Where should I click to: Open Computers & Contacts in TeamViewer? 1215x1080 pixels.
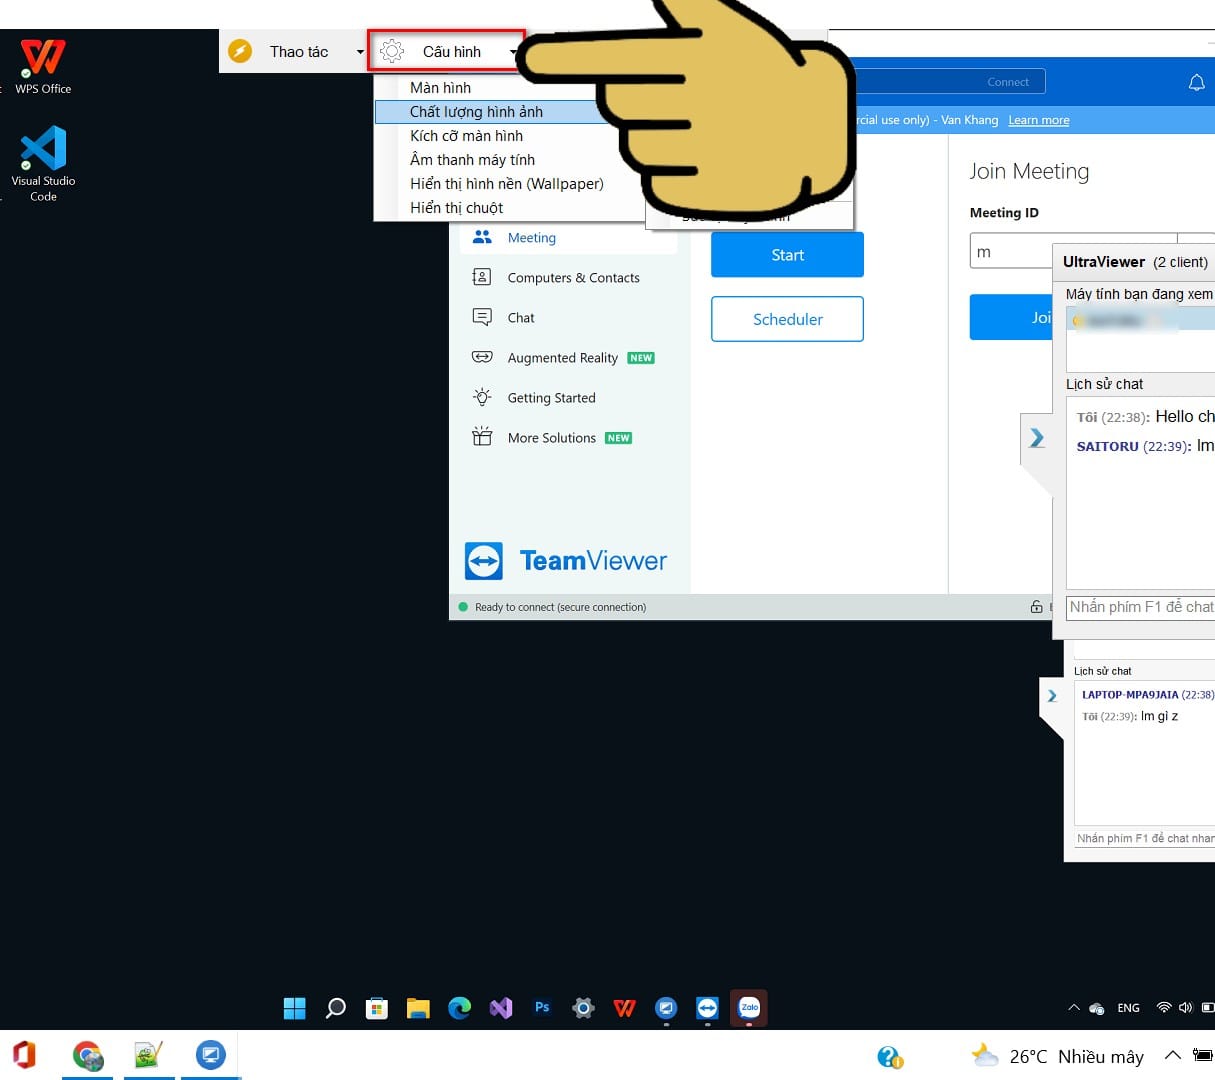click(x=568, y=278)
